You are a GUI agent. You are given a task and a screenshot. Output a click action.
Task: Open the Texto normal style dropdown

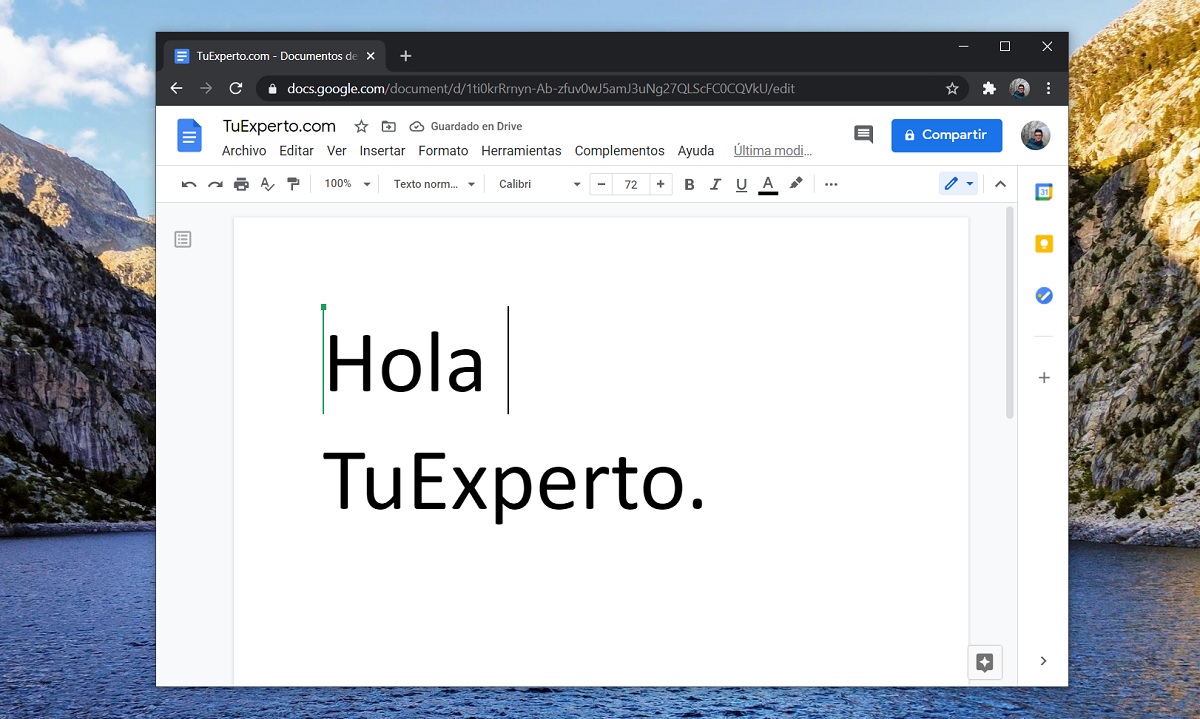coord(434,184)
